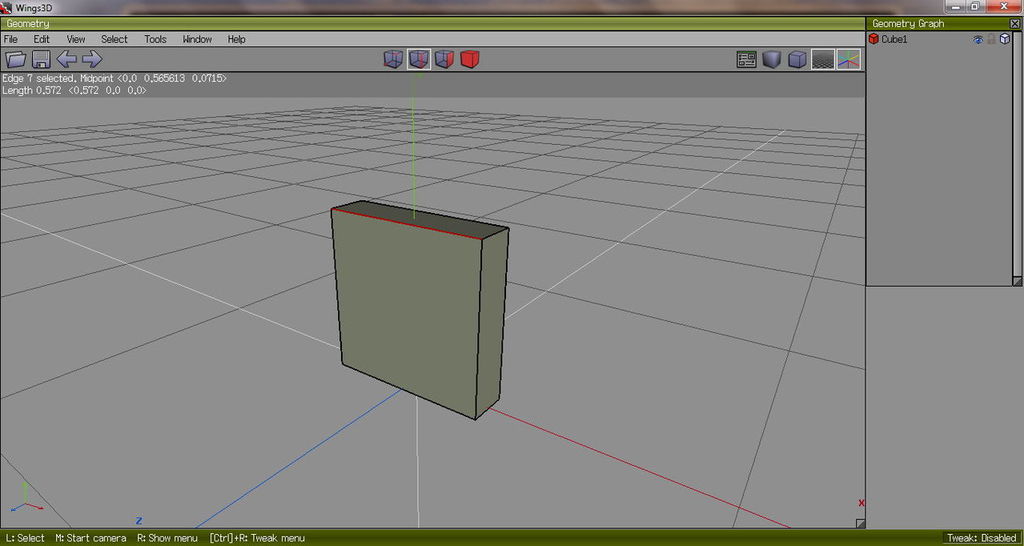Switch to face selection mode
Viewport: 1024px width, 546px height.
pos(444,59)
